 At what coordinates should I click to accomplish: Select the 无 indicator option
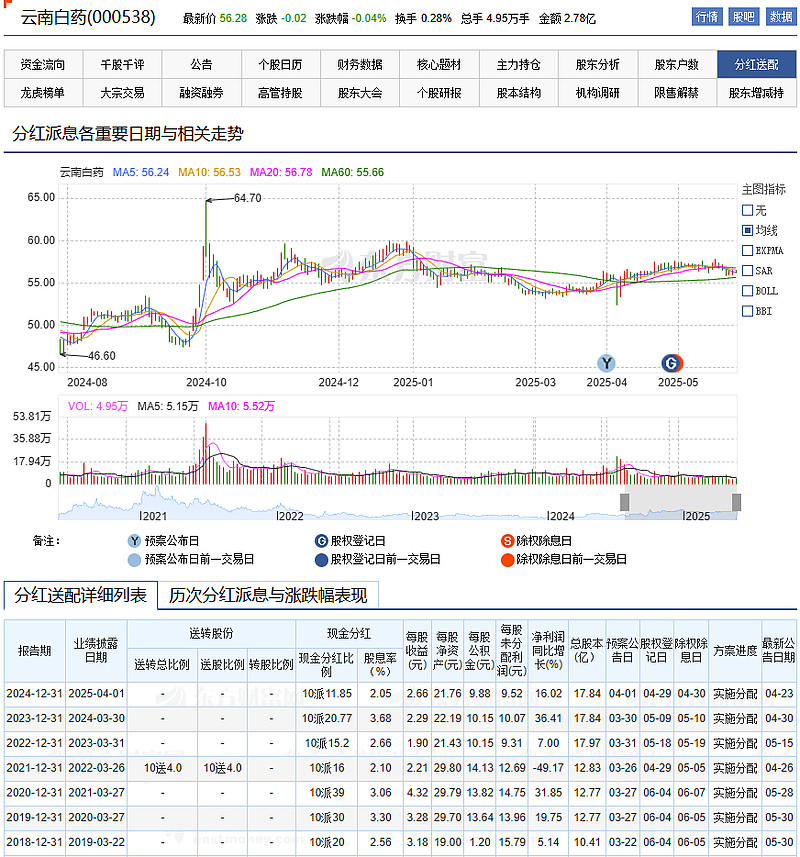tap(747, 210)
